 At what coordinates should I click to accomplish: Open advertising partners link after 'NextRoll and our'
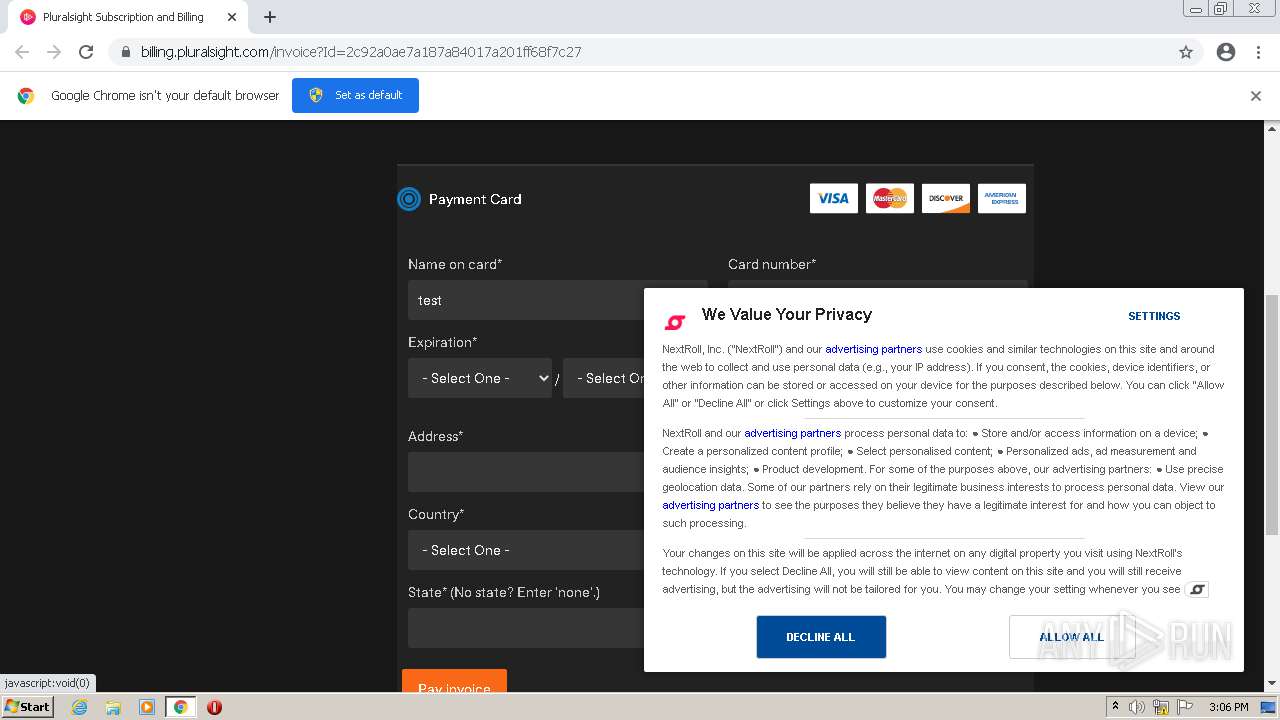click(x=792, y=433)
